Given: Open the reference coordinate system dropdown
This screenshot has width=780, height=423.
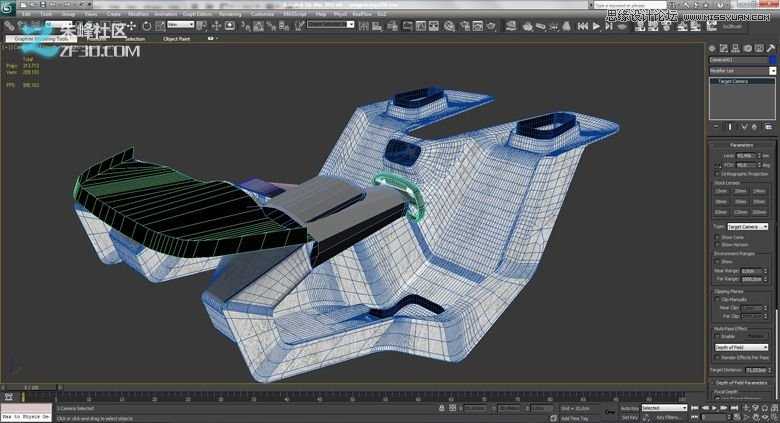Looking at the screenshot, I should pyautogui.click(x=181, y=24).
